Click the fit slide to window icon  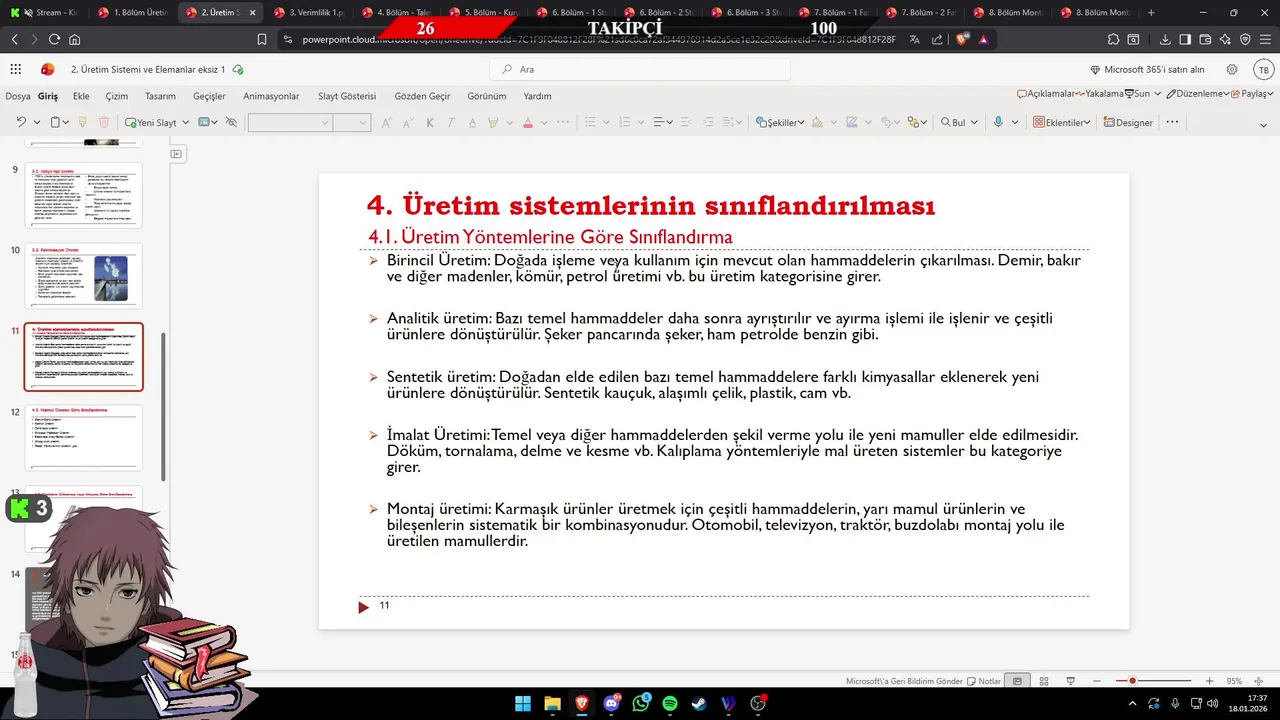[1260, 681]
